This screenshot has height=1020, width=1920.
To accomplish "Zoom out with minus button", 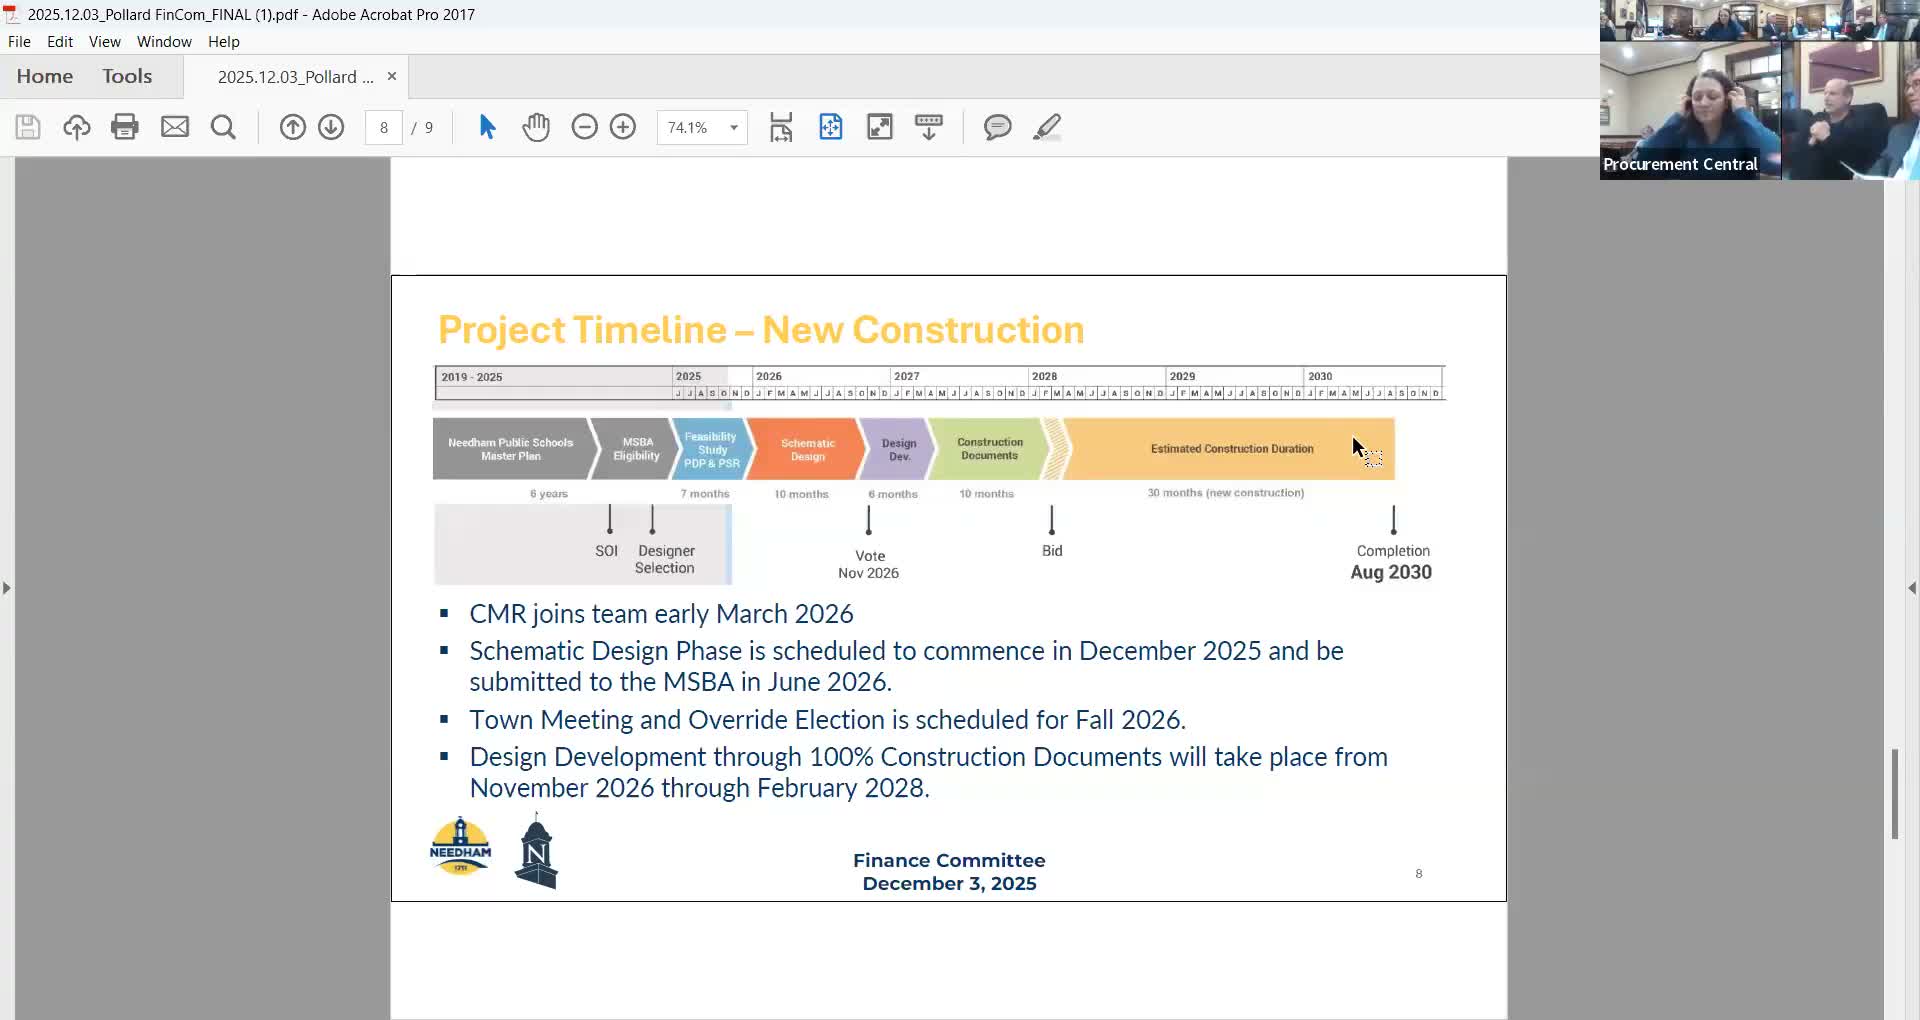I will [584, 127].
